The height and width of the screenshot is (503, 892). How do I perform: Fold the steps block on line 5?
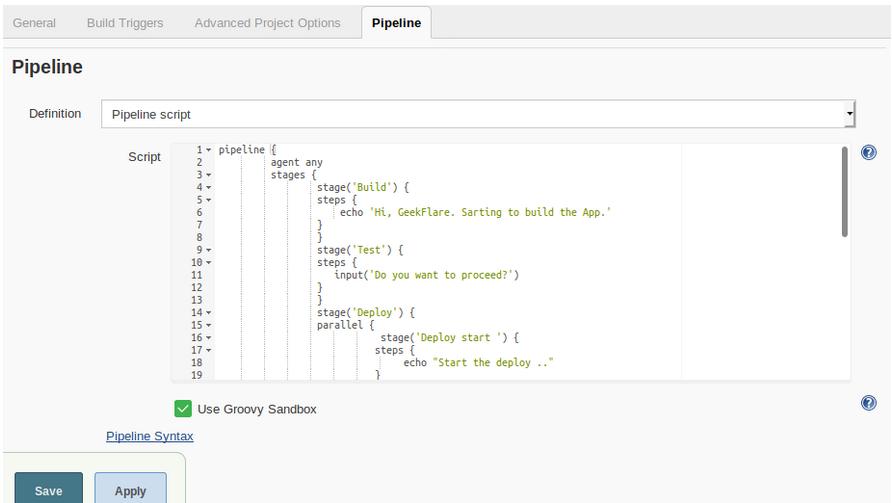[x=208, y=200]
